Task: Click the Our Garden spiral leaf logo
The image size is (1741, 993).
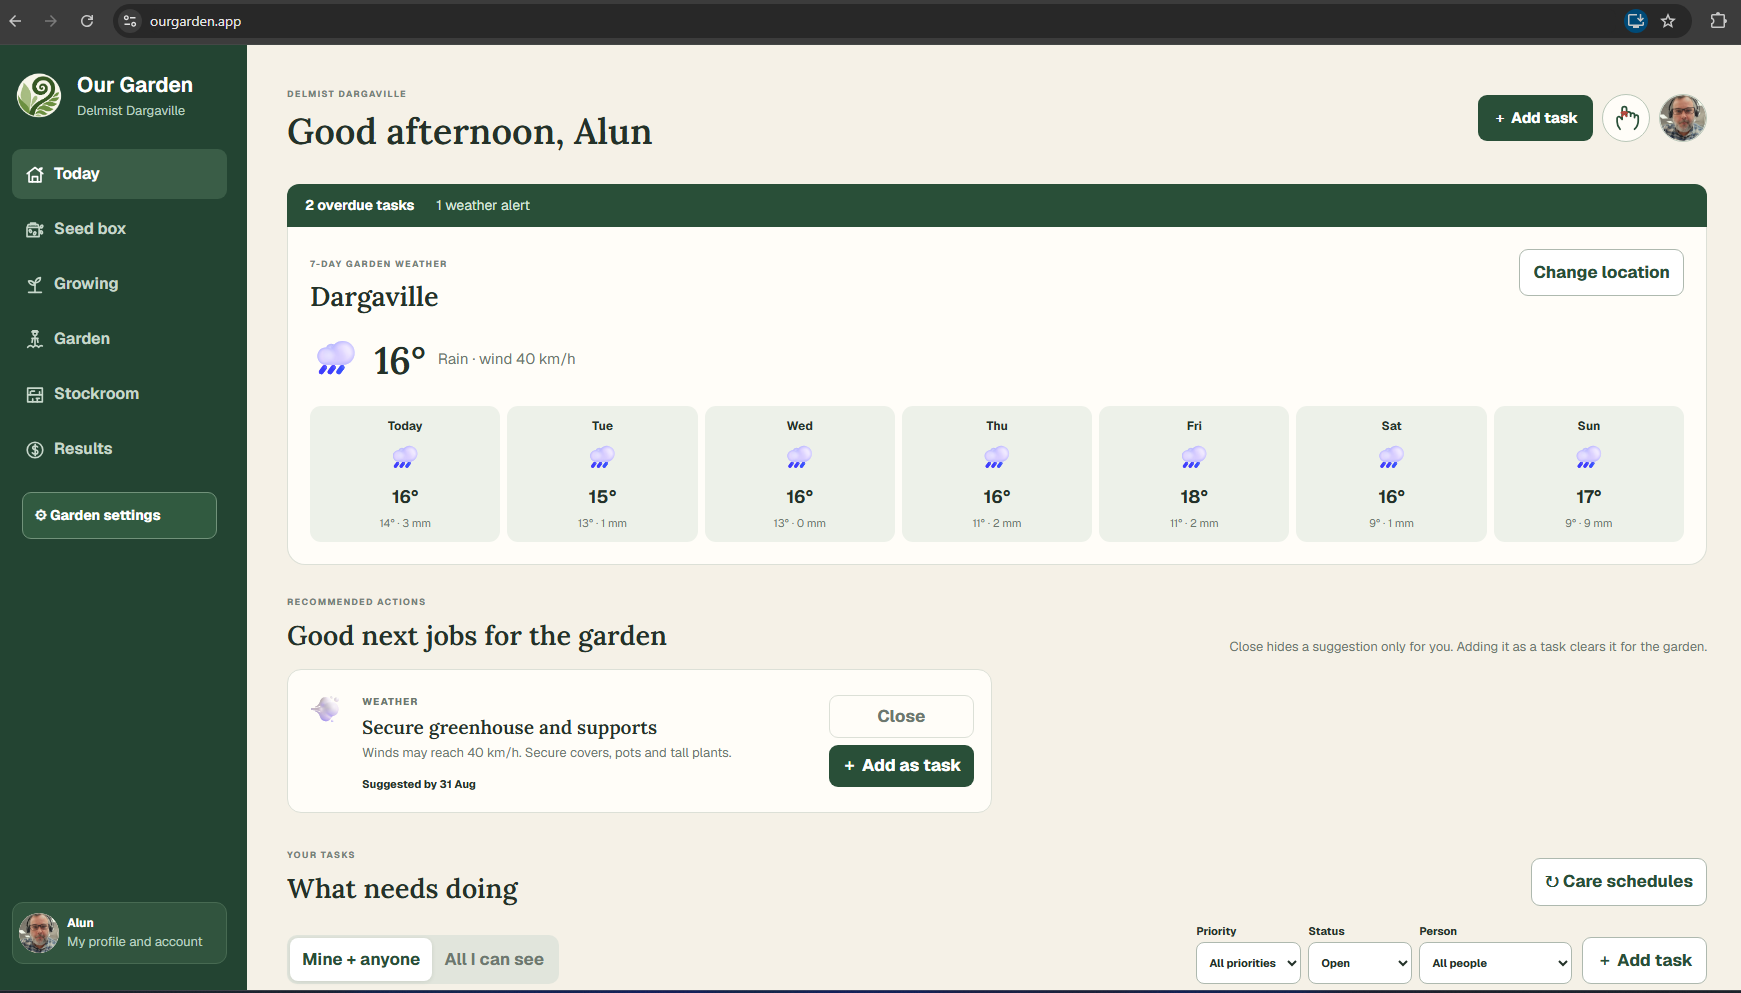Action: [x=39, y=96]
